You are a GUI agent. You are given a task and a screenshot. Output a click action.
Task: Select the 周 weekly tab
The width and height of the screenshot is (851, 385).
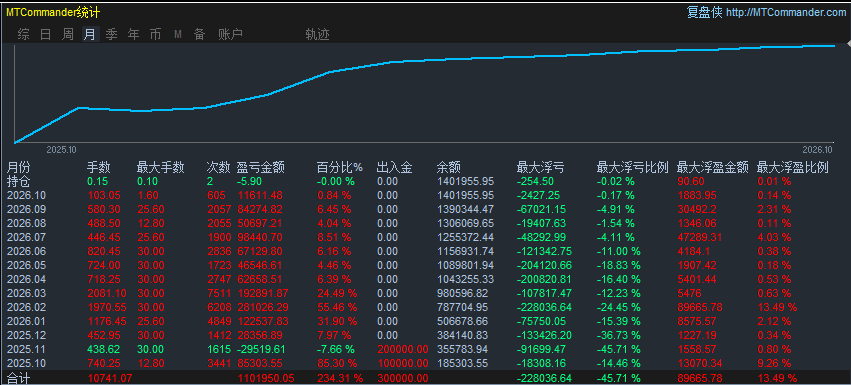pos(68,35)
